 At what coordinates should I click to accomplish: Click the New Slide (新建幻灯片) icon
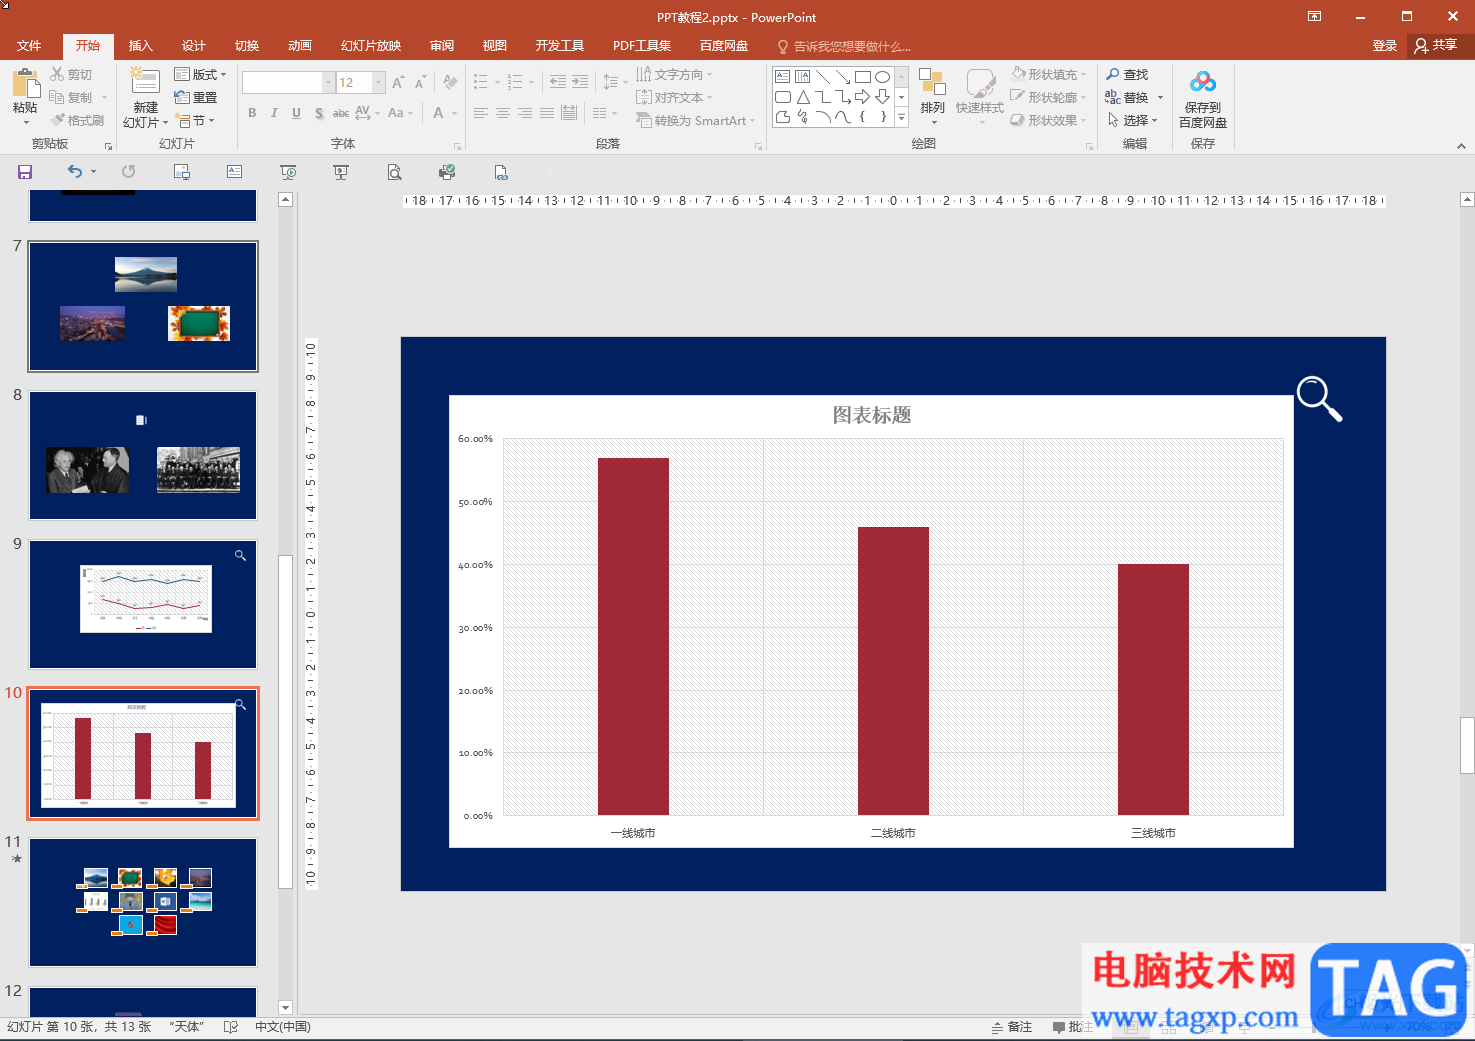point(145,82)
